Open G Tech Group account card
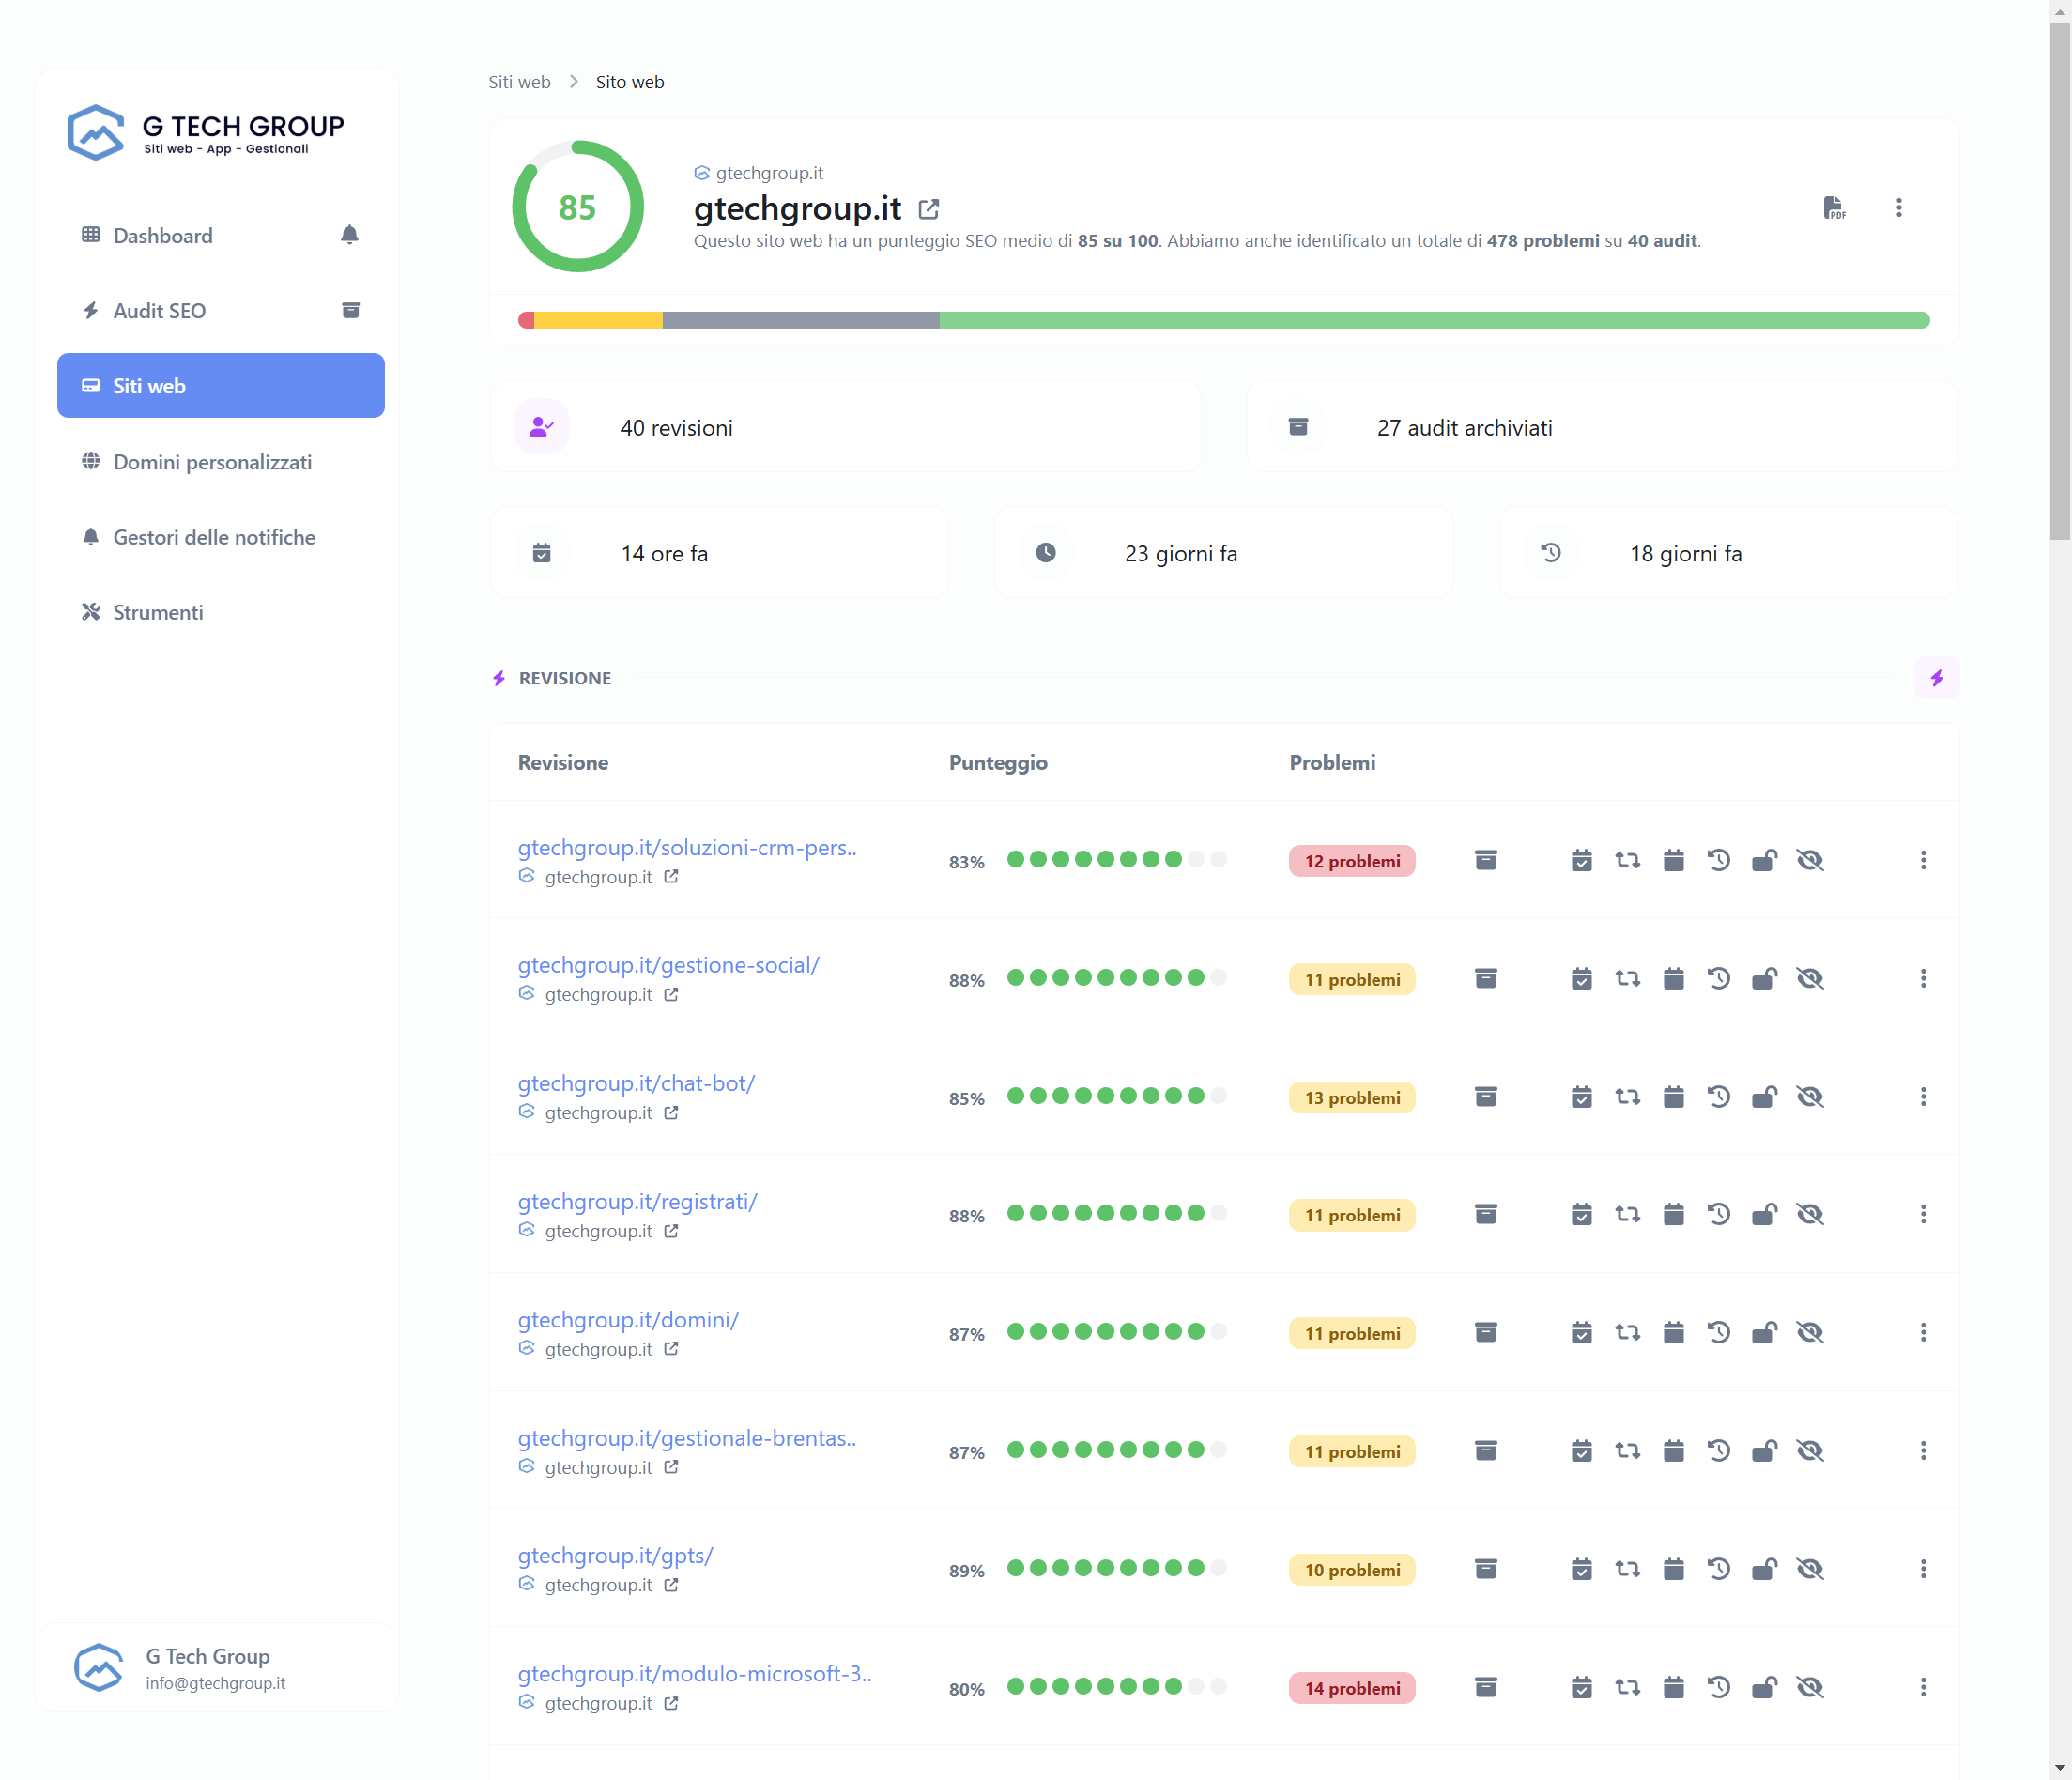The width and height of the screenshot is (2072, 1780). click(217, 1667)
